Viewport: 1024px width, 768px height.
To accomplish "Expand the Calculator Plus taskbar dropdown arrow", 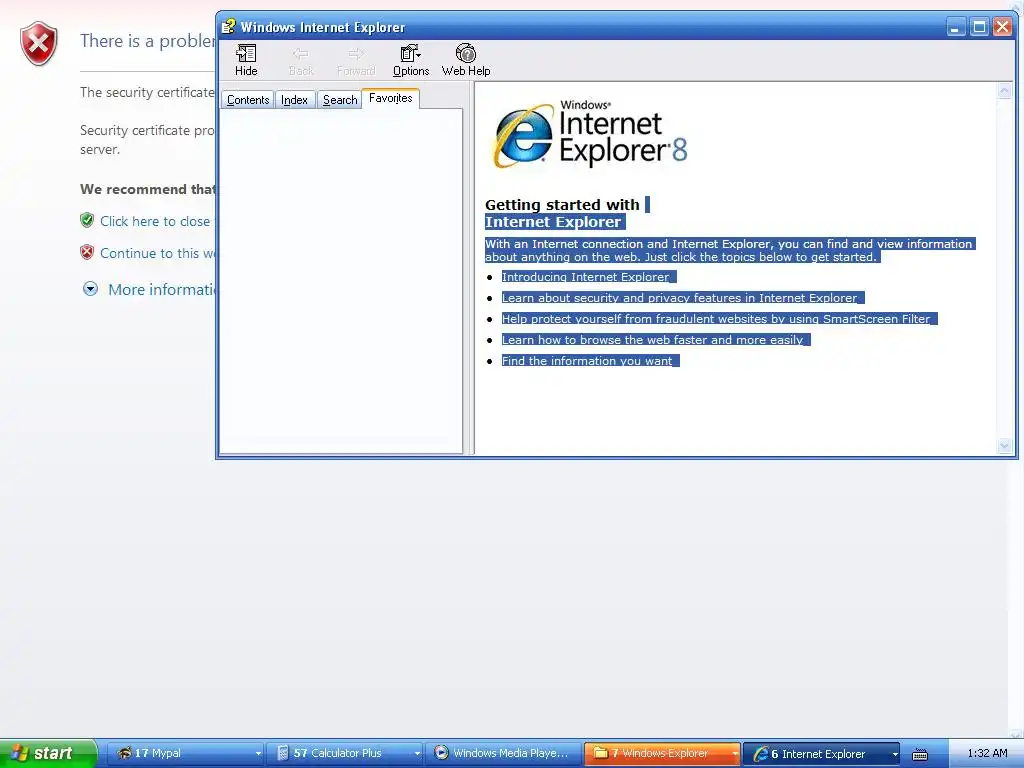I will (417, 754).
